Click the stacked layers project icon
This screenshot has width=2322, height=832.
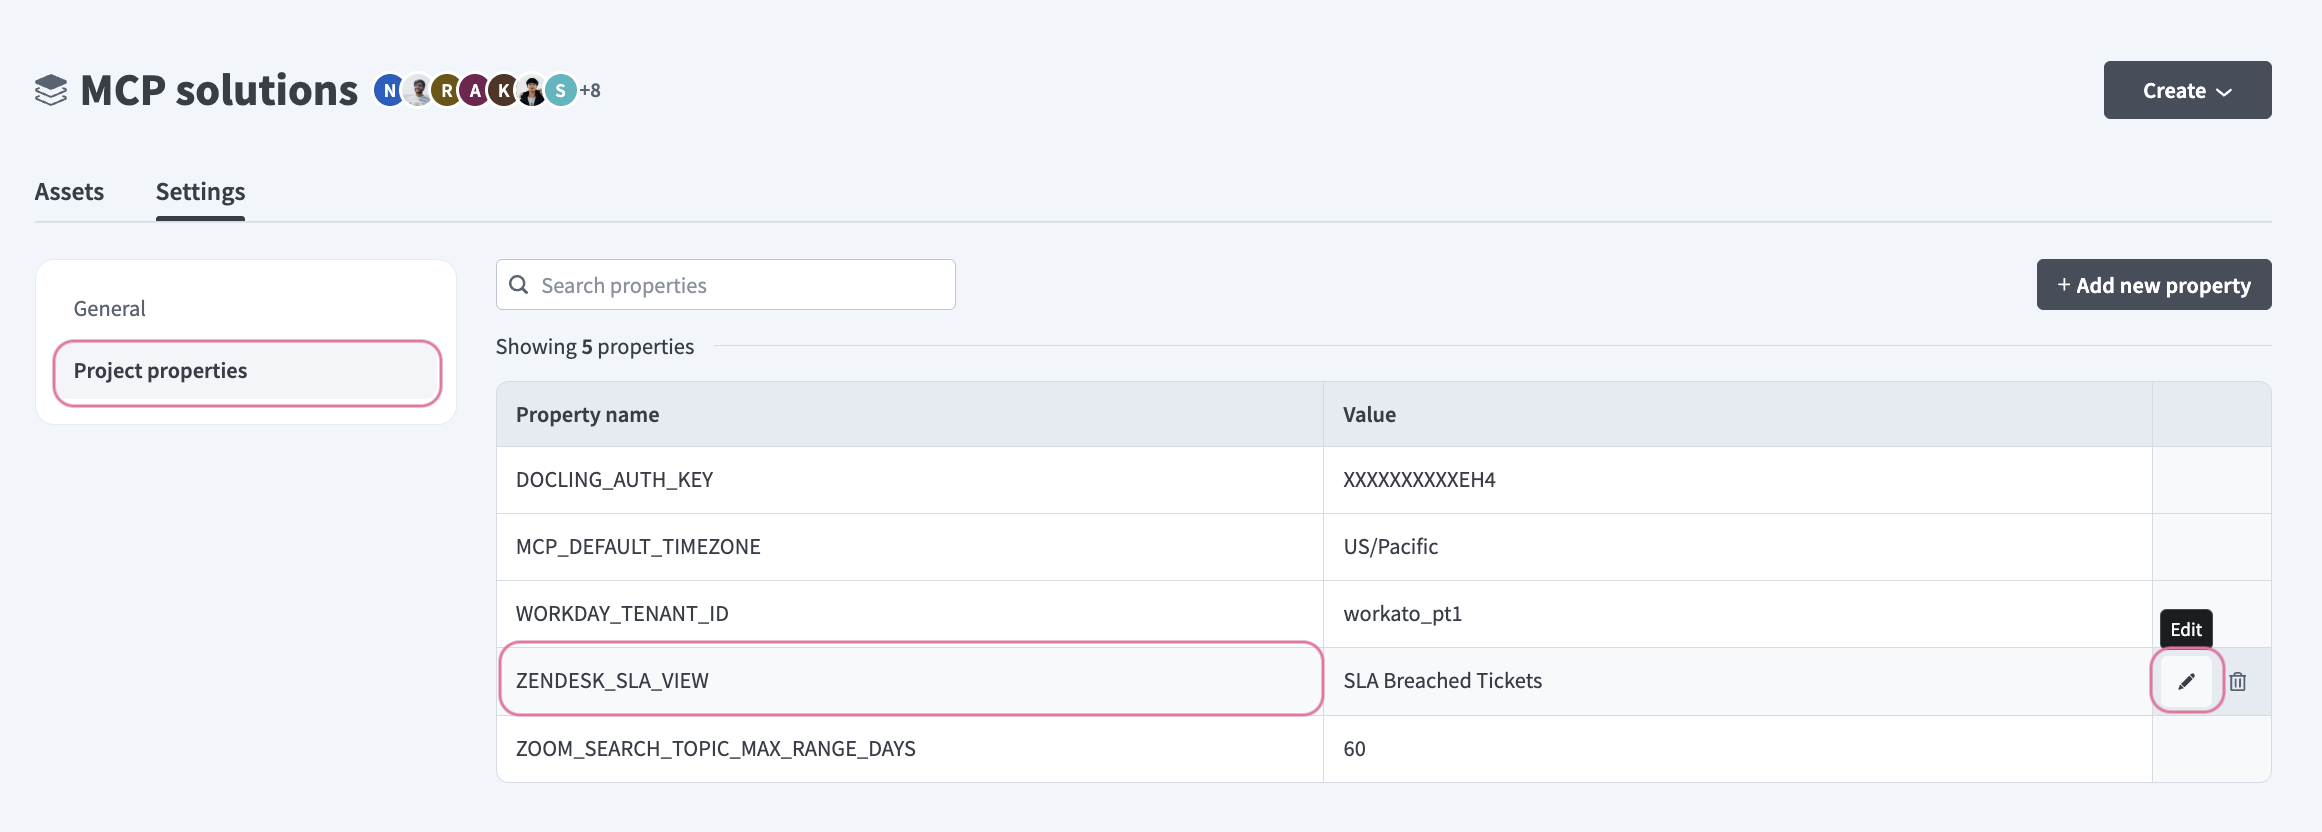click(x=51, y=90)
